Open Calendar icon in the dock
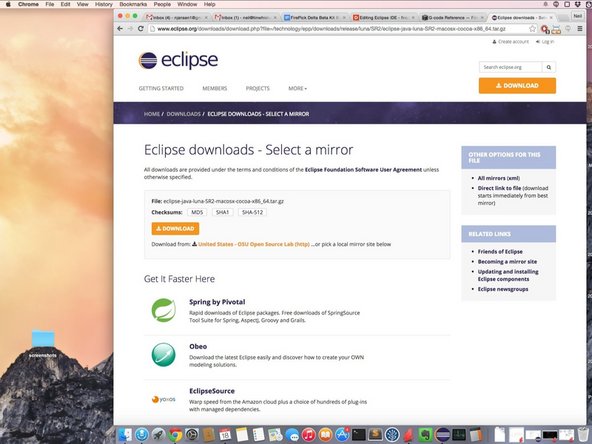Image resolution: width=592 pixels, height=444 pixels. [x=225, y=435]
